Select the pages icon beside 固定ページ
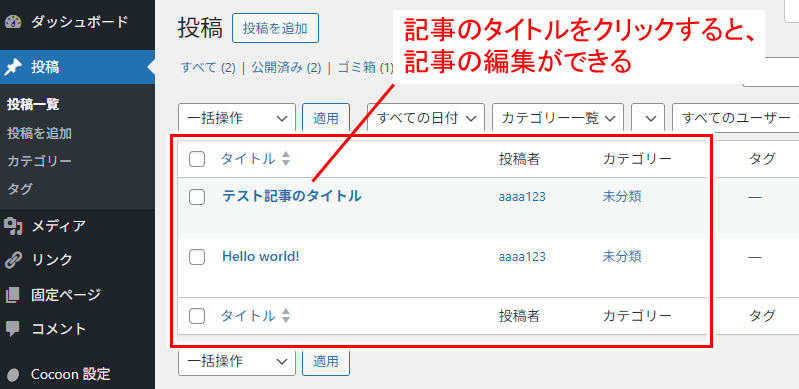Screen dimensions: 799x389 coord(13,295)
